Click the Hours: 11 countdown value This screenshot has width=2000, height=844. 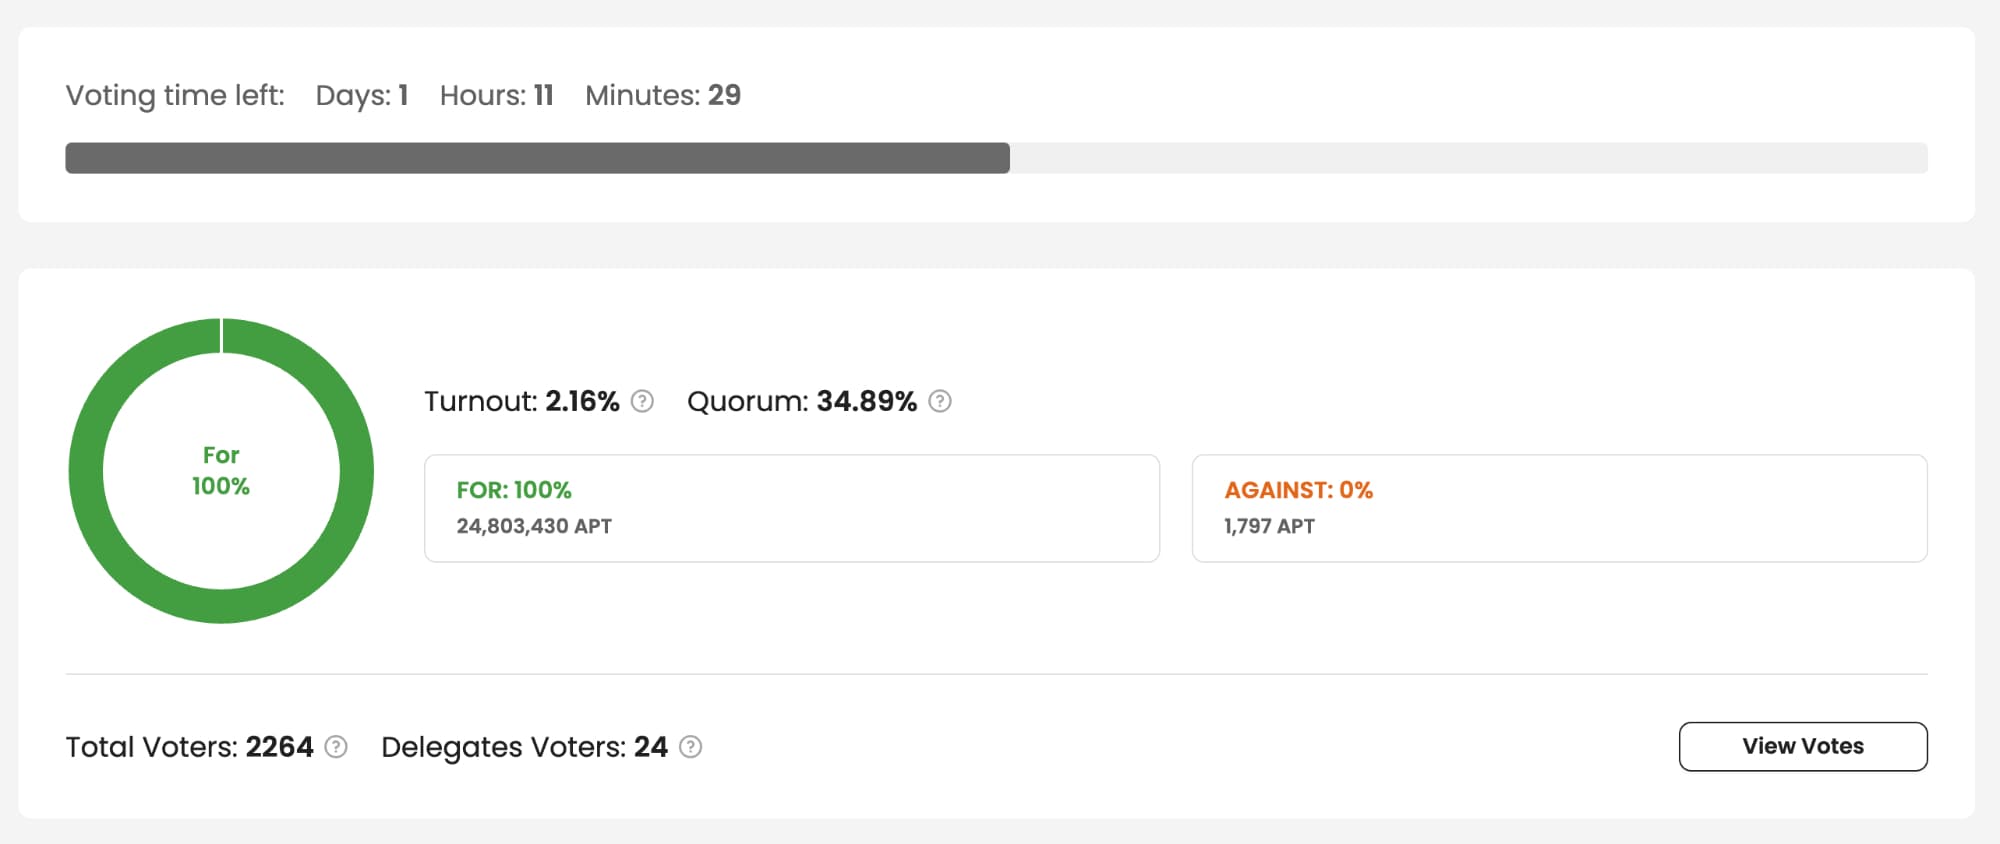[497, 95]
